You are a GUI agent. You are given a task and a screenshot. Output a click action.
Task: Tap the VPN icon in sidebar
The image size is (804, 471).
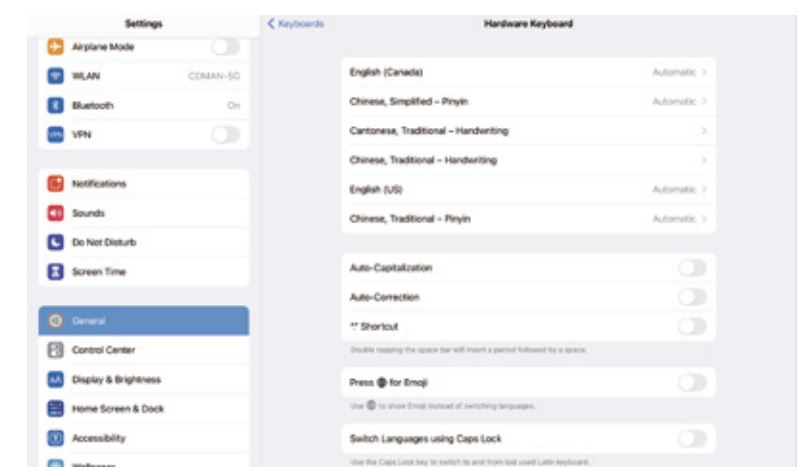55,134
